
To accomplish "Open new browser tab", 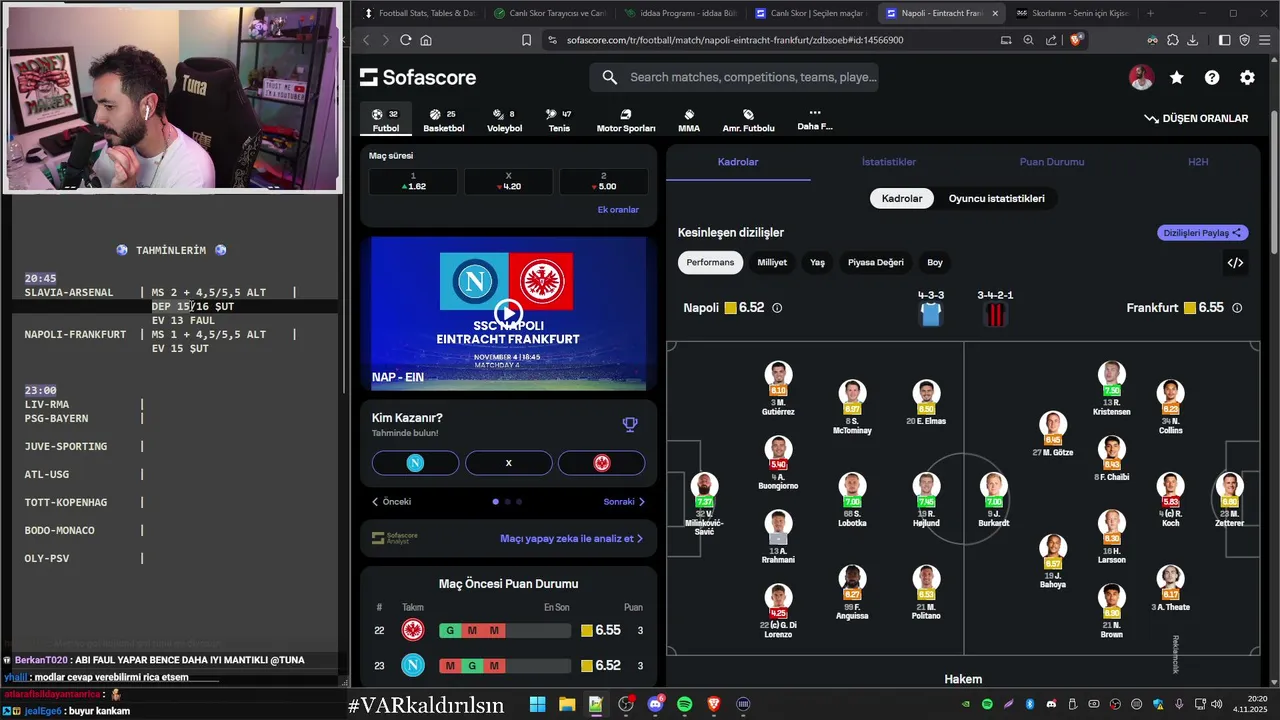I will [1150, 13].
